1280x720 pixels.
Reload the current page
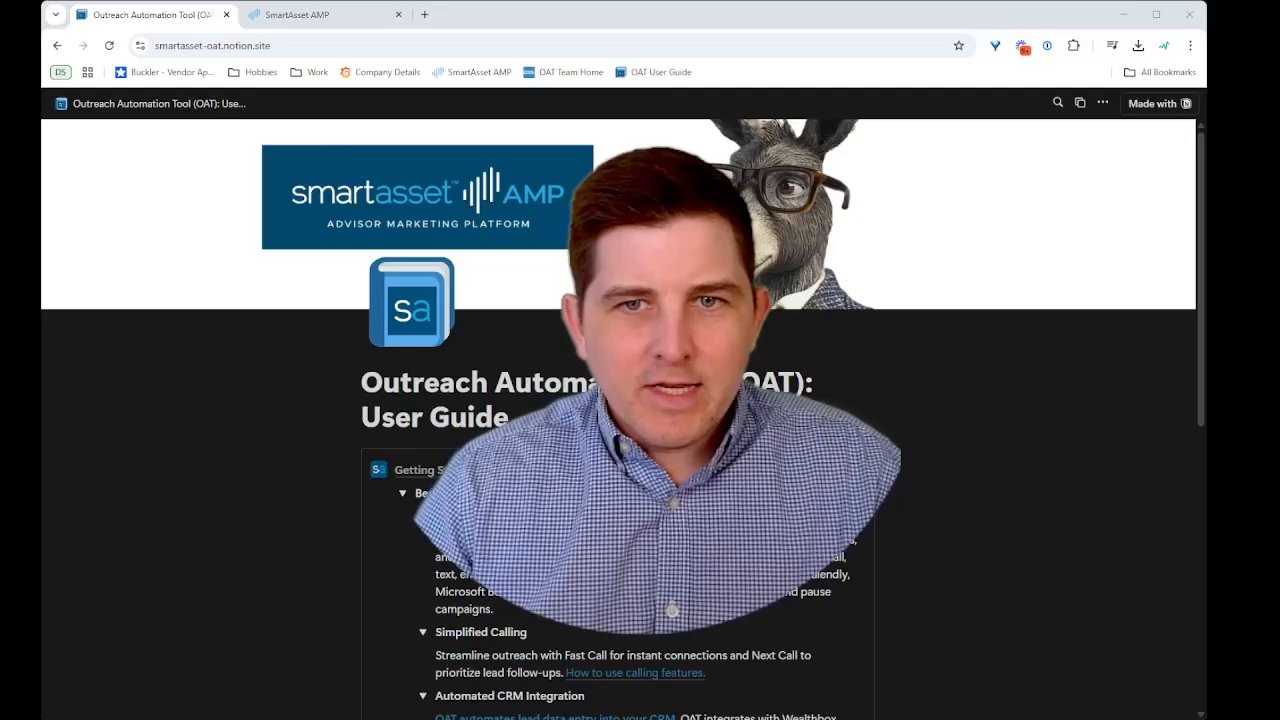(109, 45)
